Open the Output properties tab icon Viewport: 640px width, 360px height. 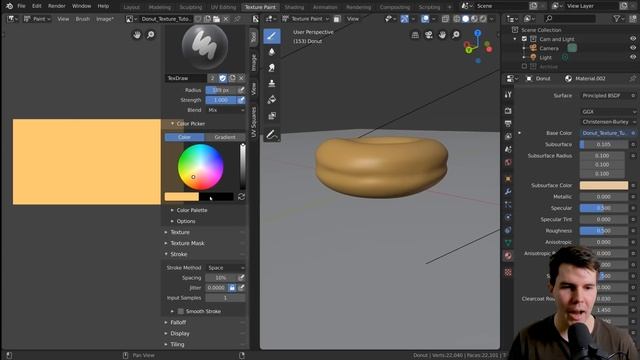508,123
